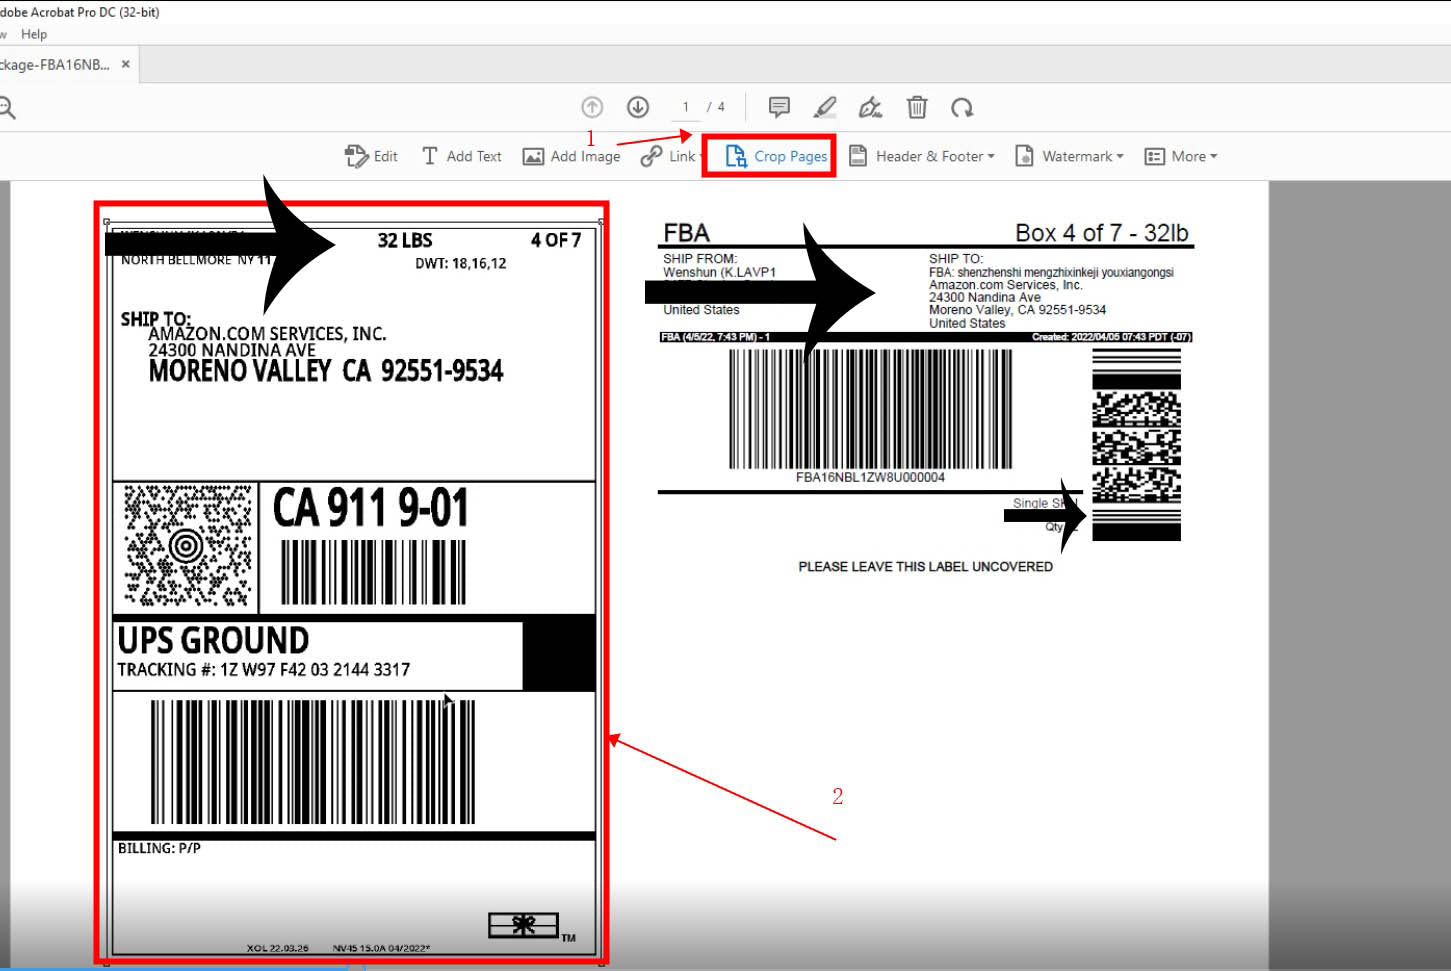This screenshot has height=971, width=1451.
Task: Add a sticky note comment
Action: (x=779, y=107)
